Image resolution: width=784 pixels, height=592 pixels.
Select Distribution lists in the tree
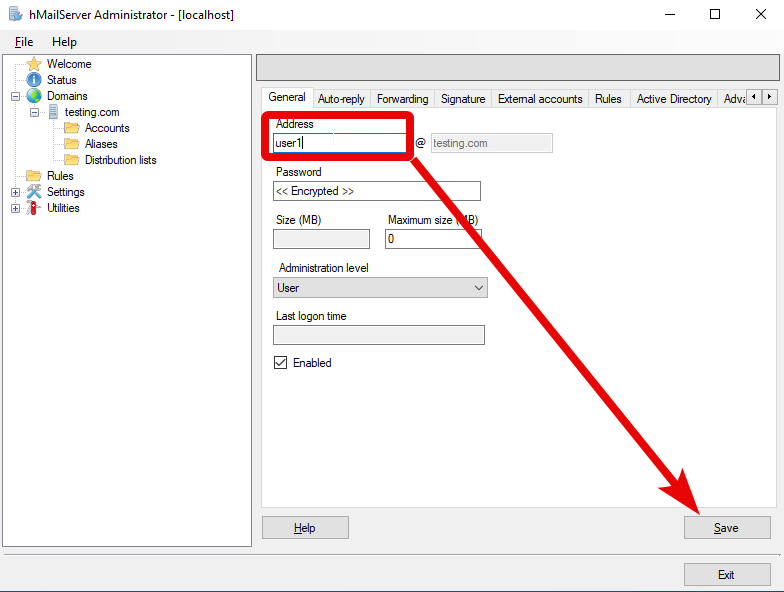click(120, 160)
